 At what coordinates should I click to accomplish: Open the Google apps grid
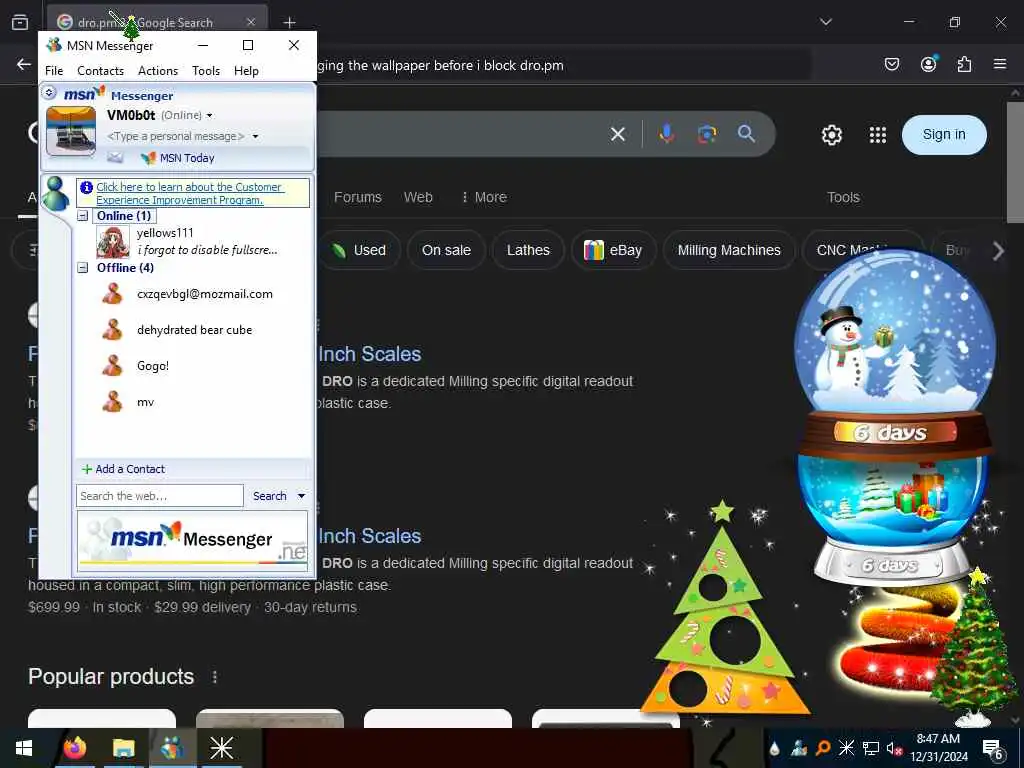(x=878, y=135)
